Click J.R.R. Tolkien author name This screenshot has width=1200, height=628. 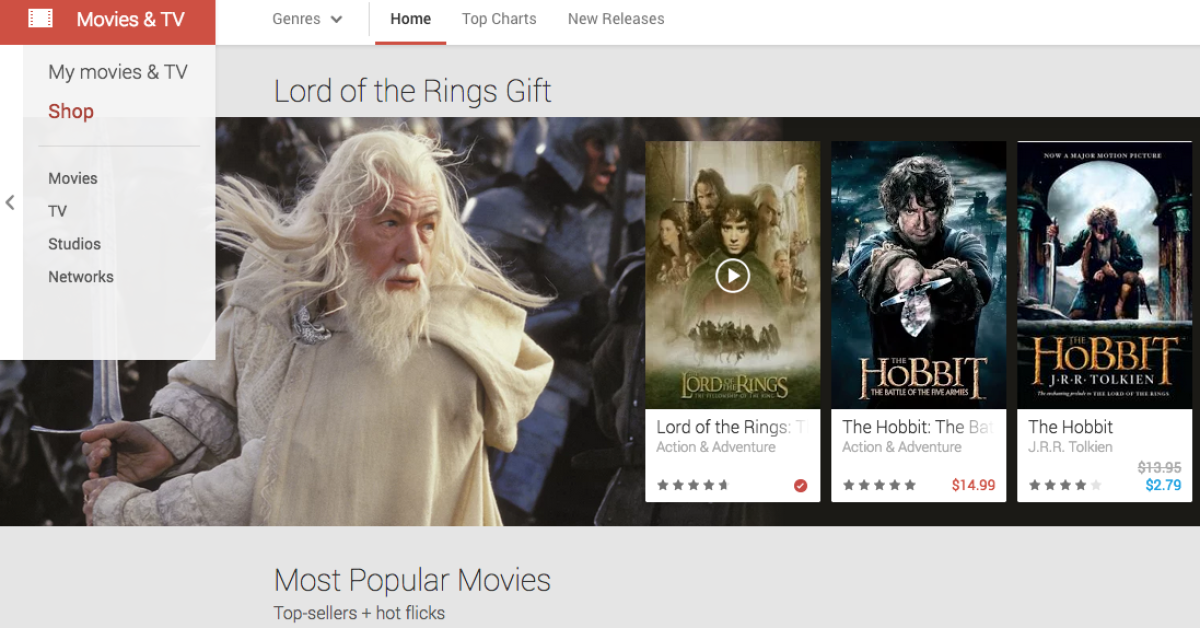tap(1070, 447)
